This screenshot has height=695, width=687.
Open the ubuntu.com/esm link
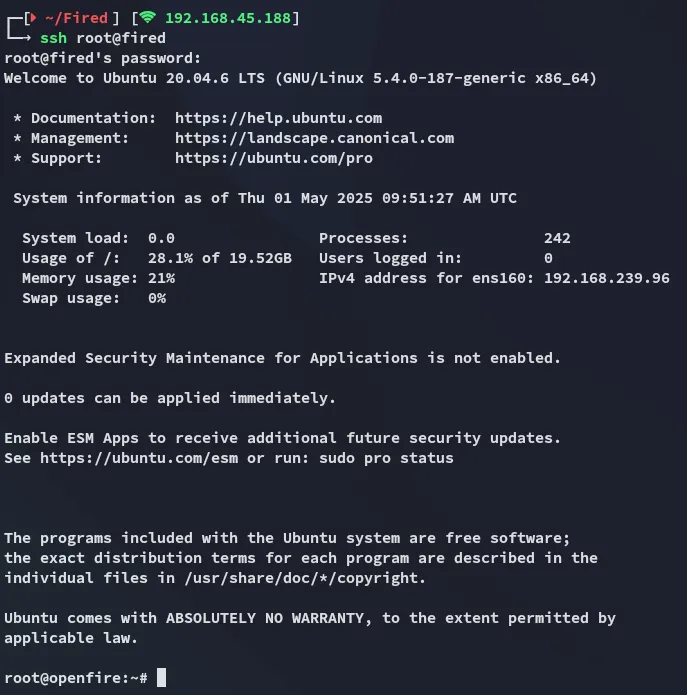coord(139,458)
